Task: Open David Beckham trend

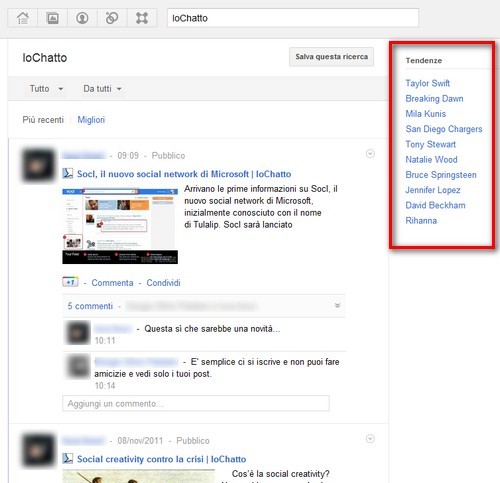Action: [x=435, y=205]
